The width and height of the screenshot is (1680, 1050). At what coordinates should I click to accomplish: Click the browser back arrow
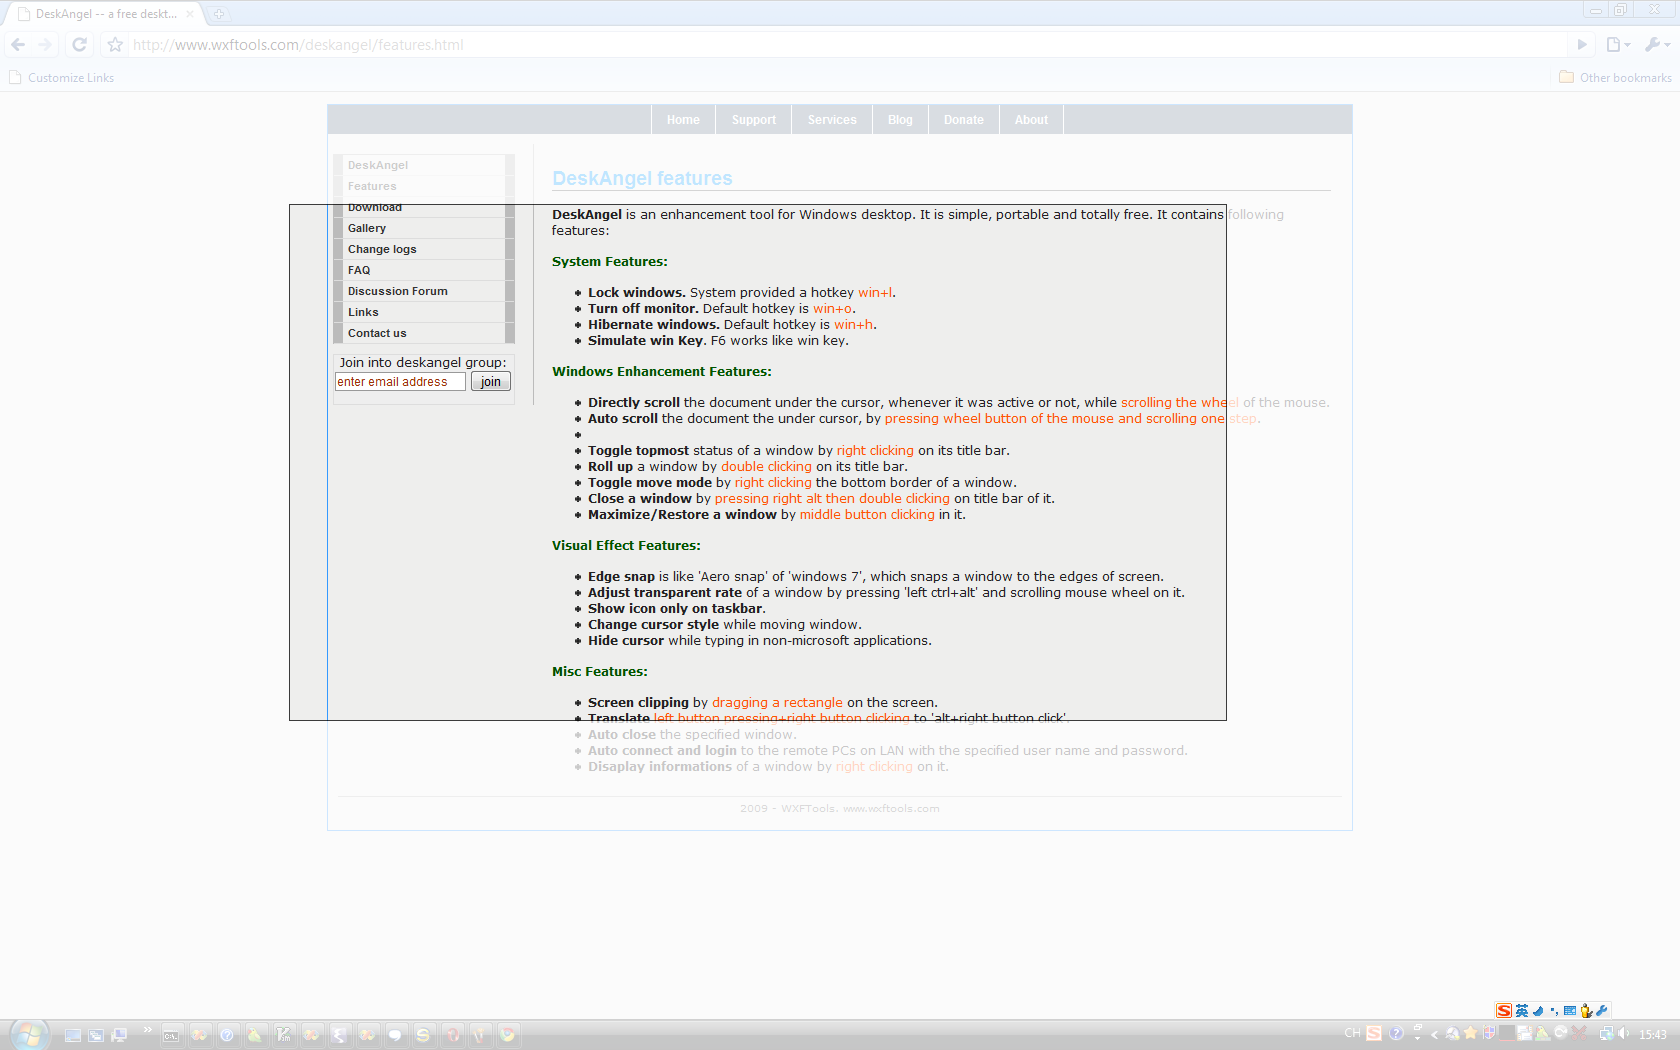click(x=18, y=44)
